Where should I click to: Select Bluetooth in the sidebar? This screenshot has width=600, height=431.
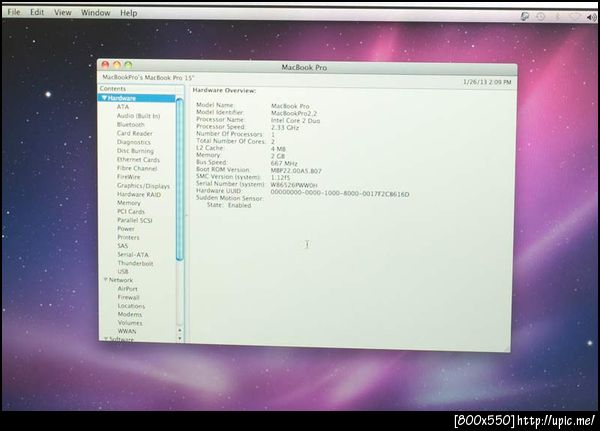130,124
